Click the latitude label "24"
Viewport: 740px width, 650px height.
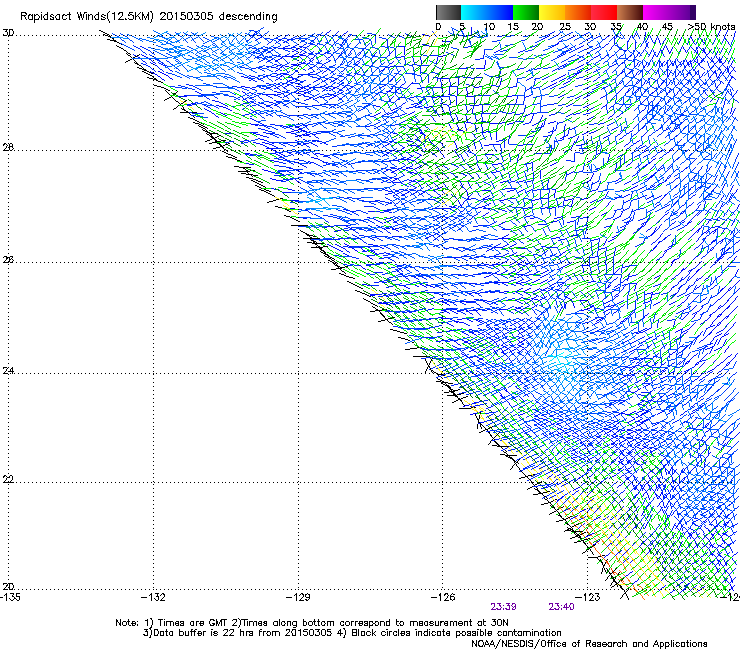click(8, 371)
